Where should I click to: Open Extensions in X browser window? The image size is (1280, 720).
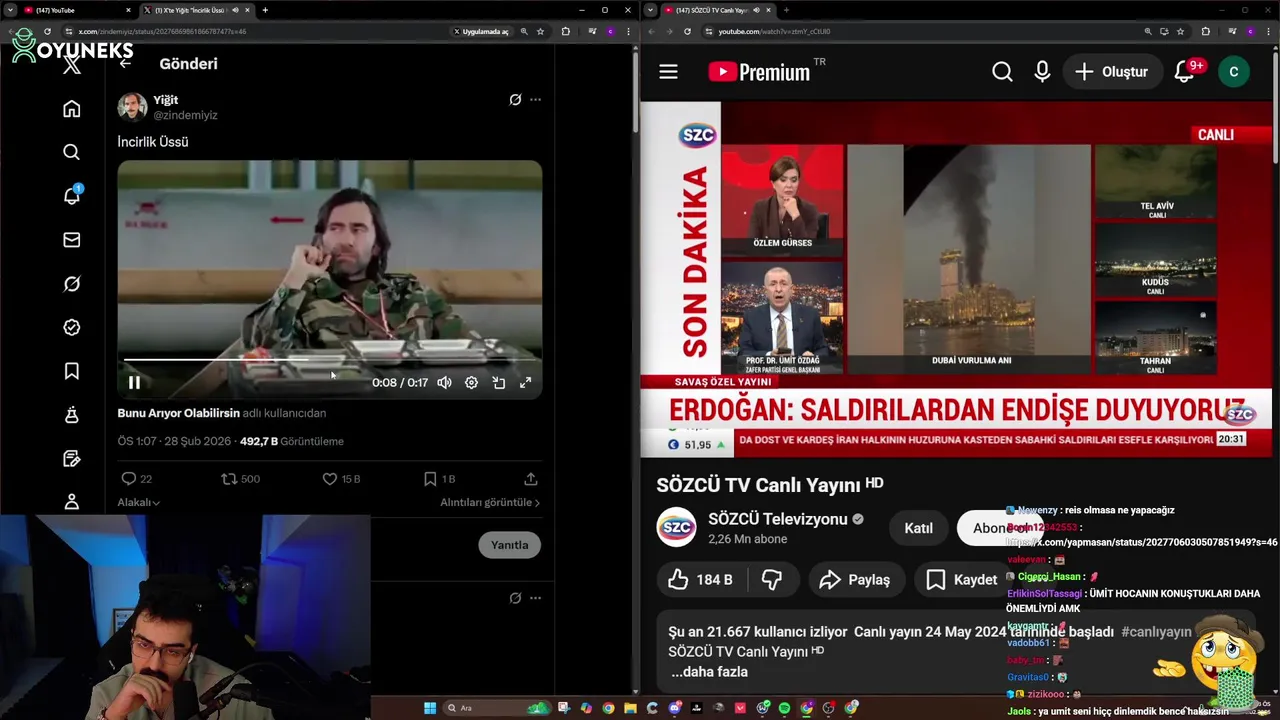click(x=566, y=31)
